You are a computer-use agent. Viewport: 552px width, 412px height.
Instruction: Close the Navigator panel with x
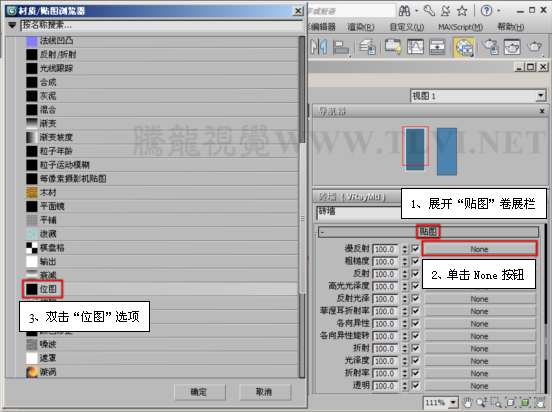(542, 111)
